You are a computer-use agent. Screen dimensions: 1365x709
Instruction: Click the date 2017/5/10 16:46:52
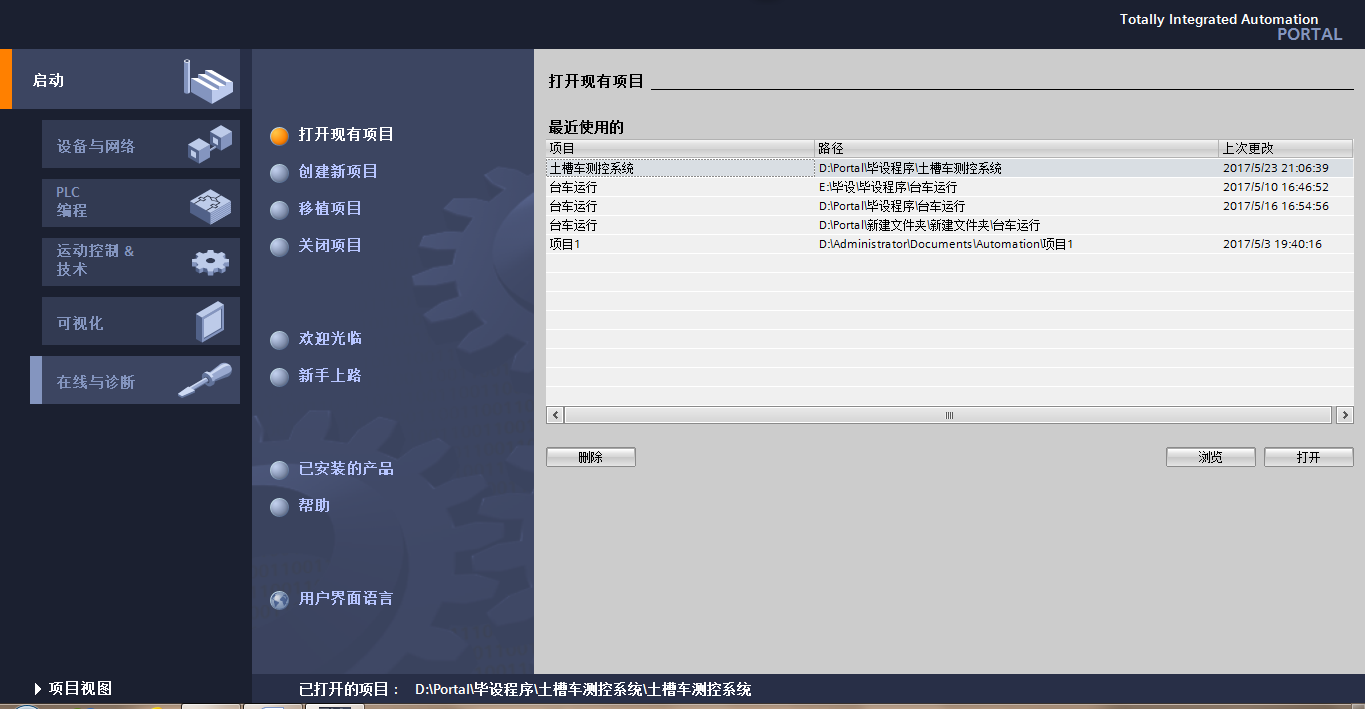(1276, 187)
